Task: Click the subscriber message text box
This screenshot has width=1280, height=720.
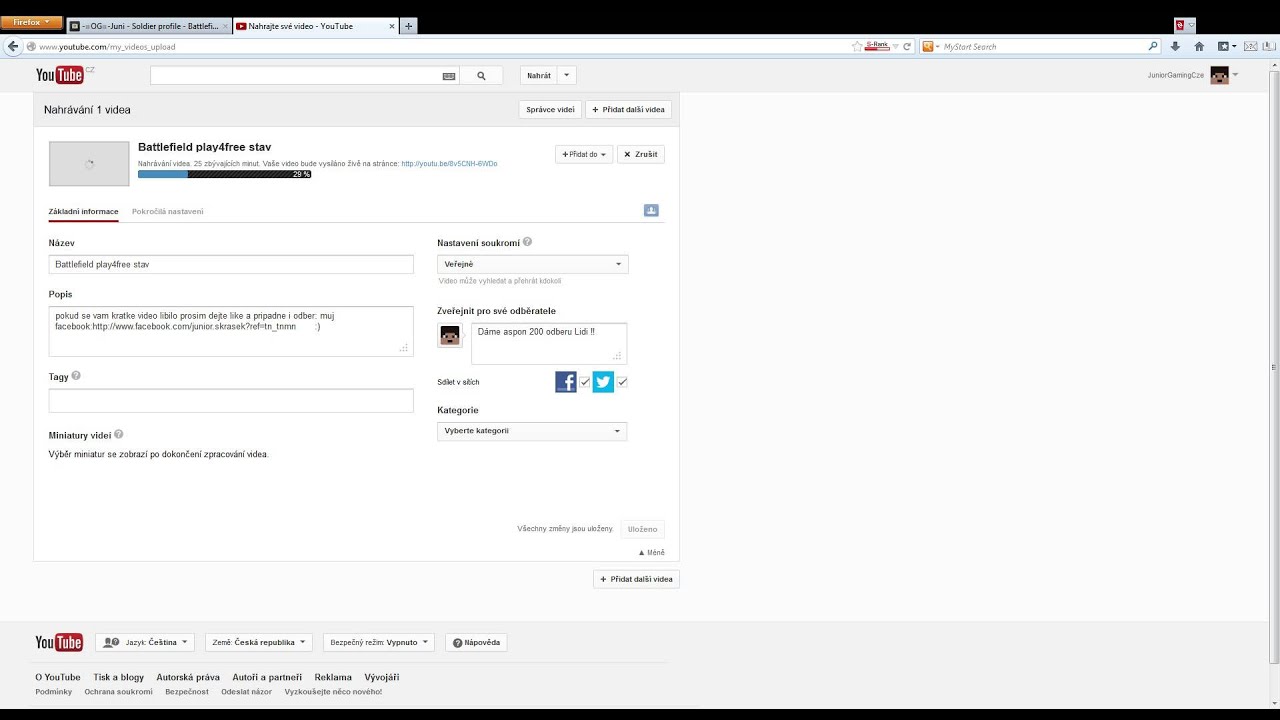Action: pyautogui.click(x=549, y=344)
